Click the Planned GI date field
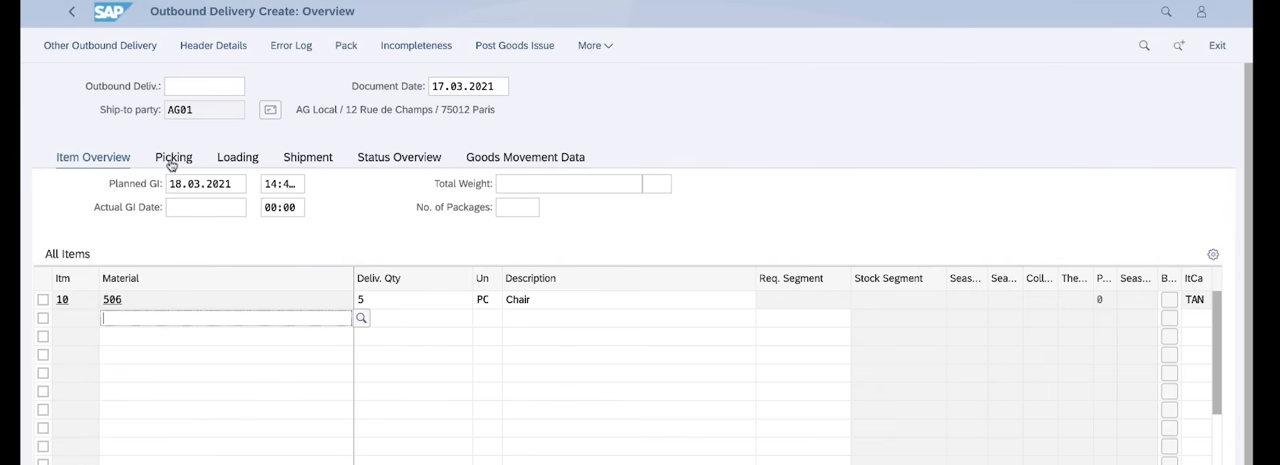This screenshot has width=1280, height=465. coord(206,184)
